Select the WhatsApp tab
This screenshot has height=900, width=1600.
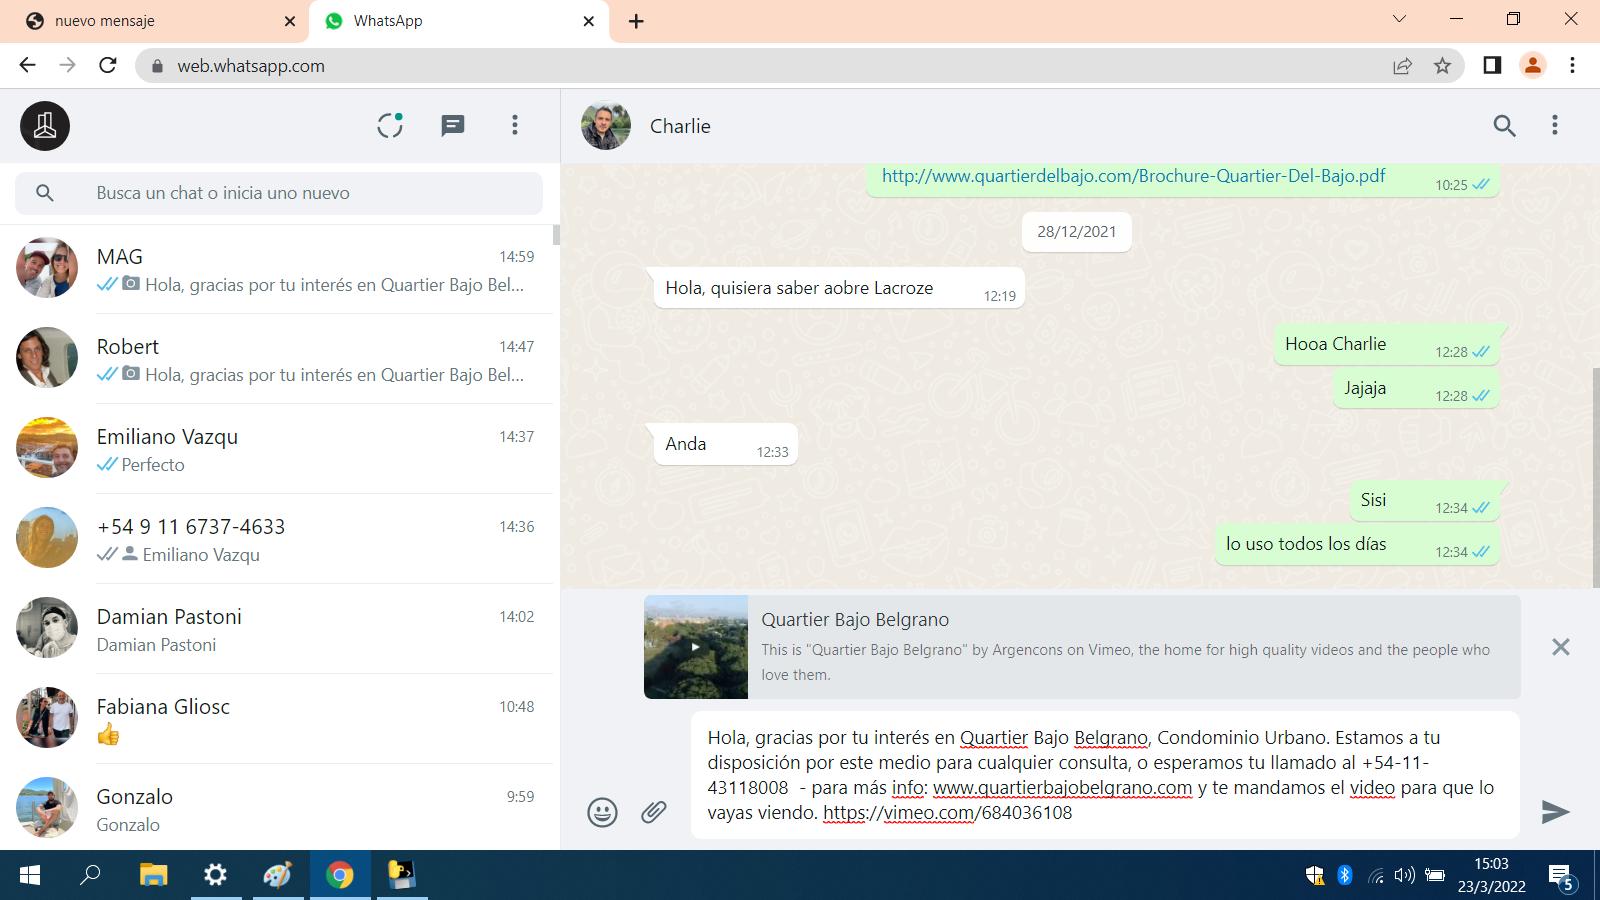click(460, 21)
